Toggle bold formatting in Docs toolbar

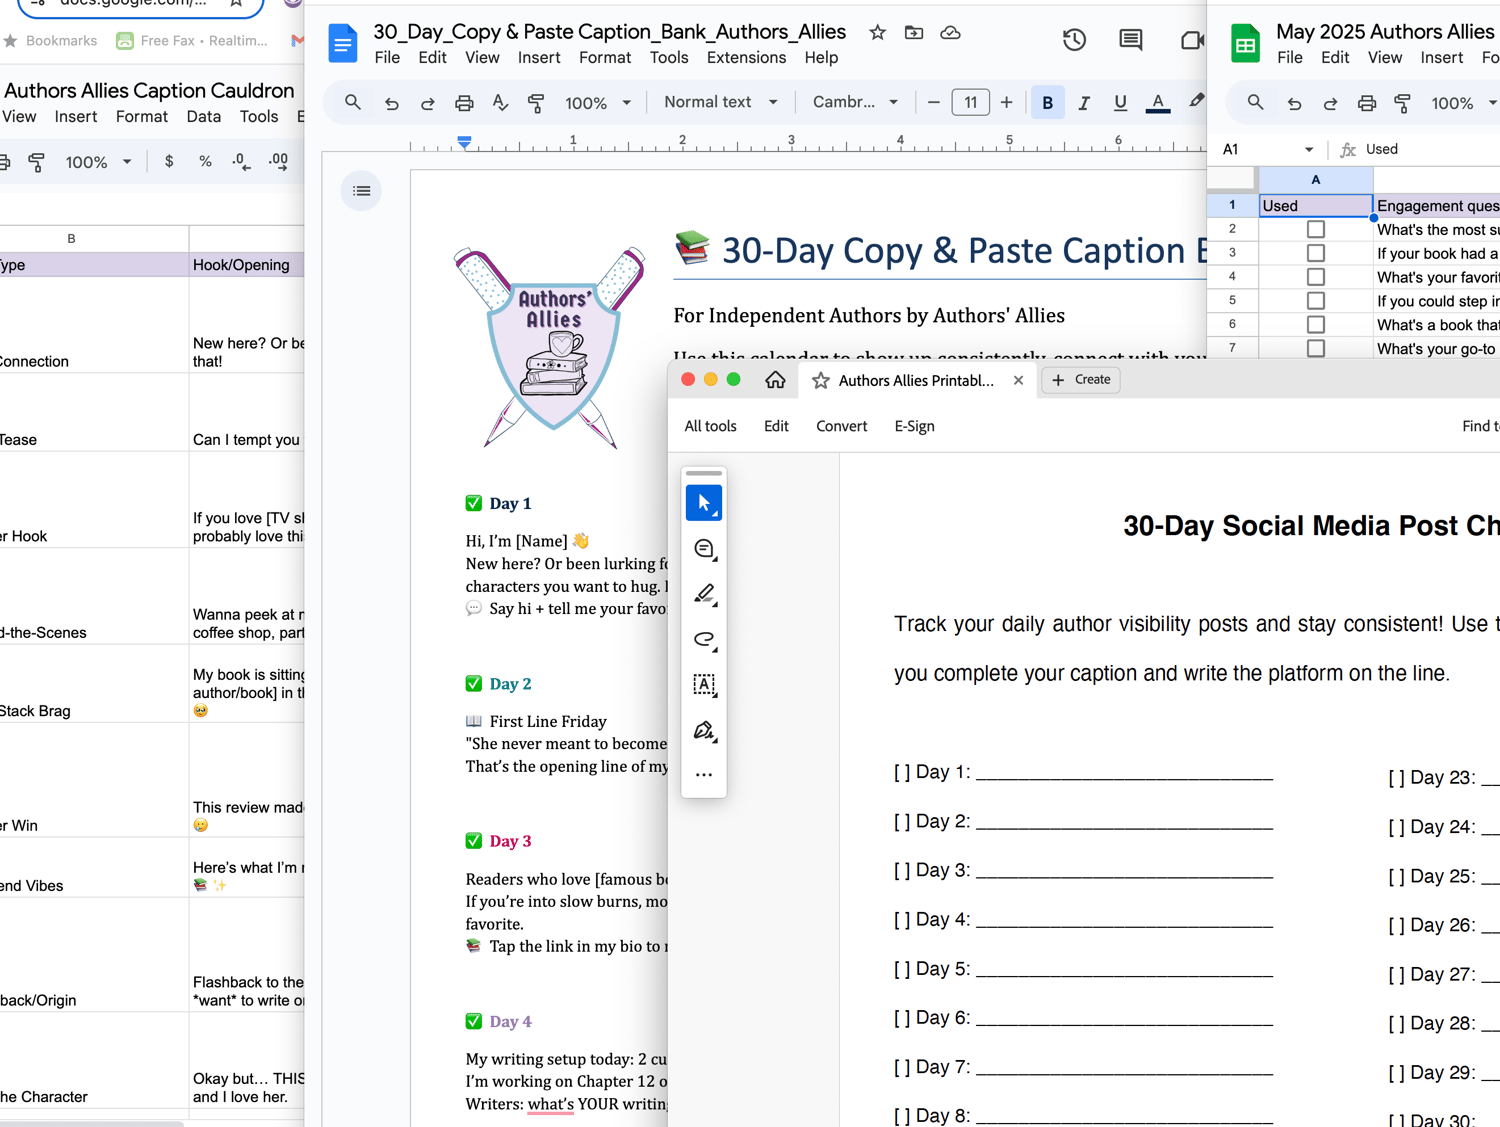(x=1047, y=102)
